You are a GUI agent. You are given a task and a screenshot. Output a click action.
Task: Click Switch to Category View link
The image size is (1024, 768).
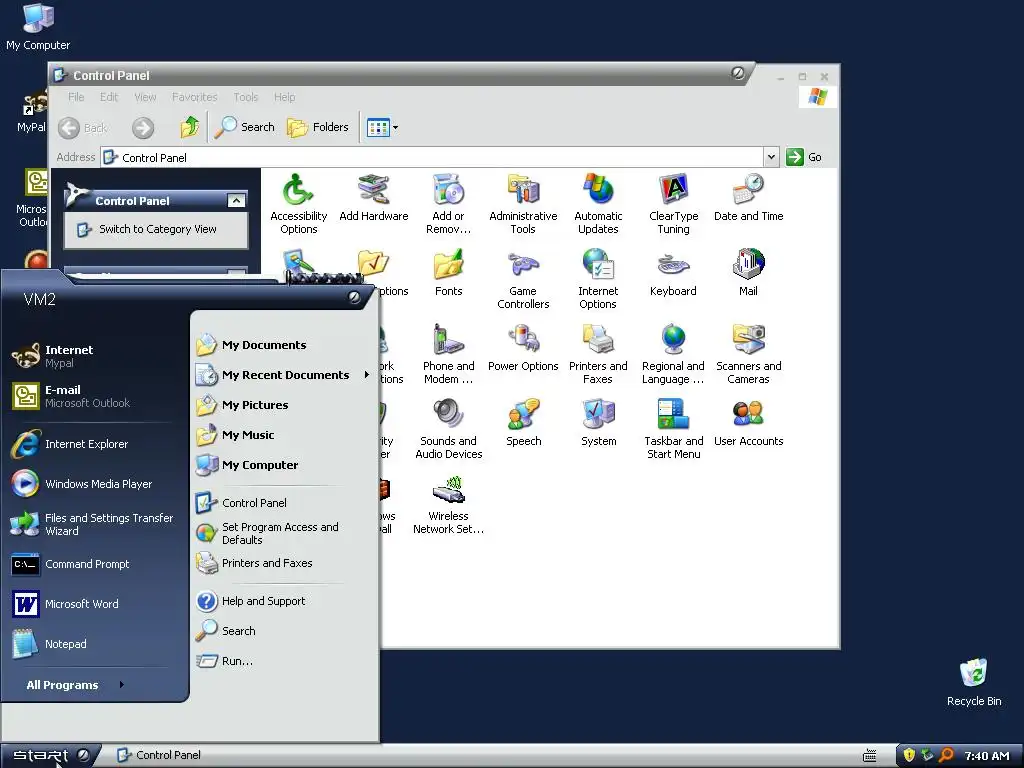[157, 229]
